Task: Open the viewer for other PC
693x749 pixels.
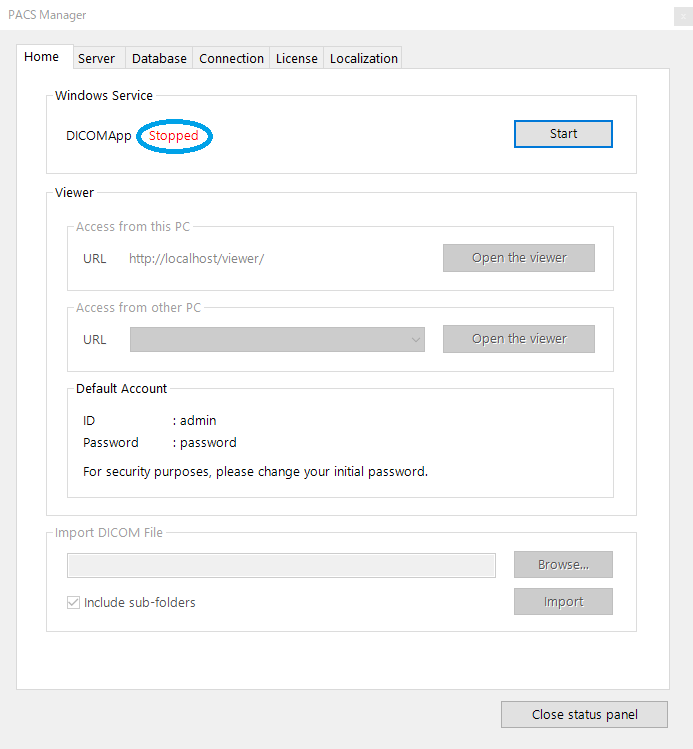Action: [519, 339]
